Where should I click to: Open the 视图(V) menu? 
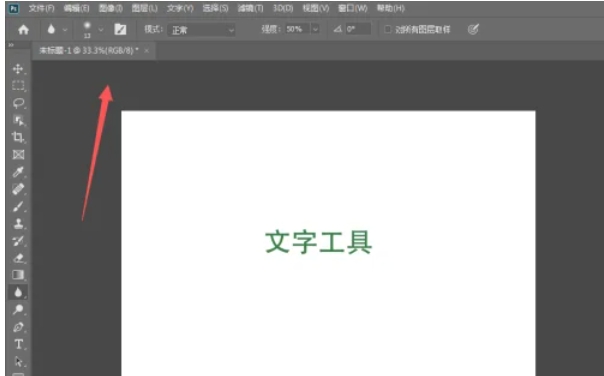coord(316,8)
